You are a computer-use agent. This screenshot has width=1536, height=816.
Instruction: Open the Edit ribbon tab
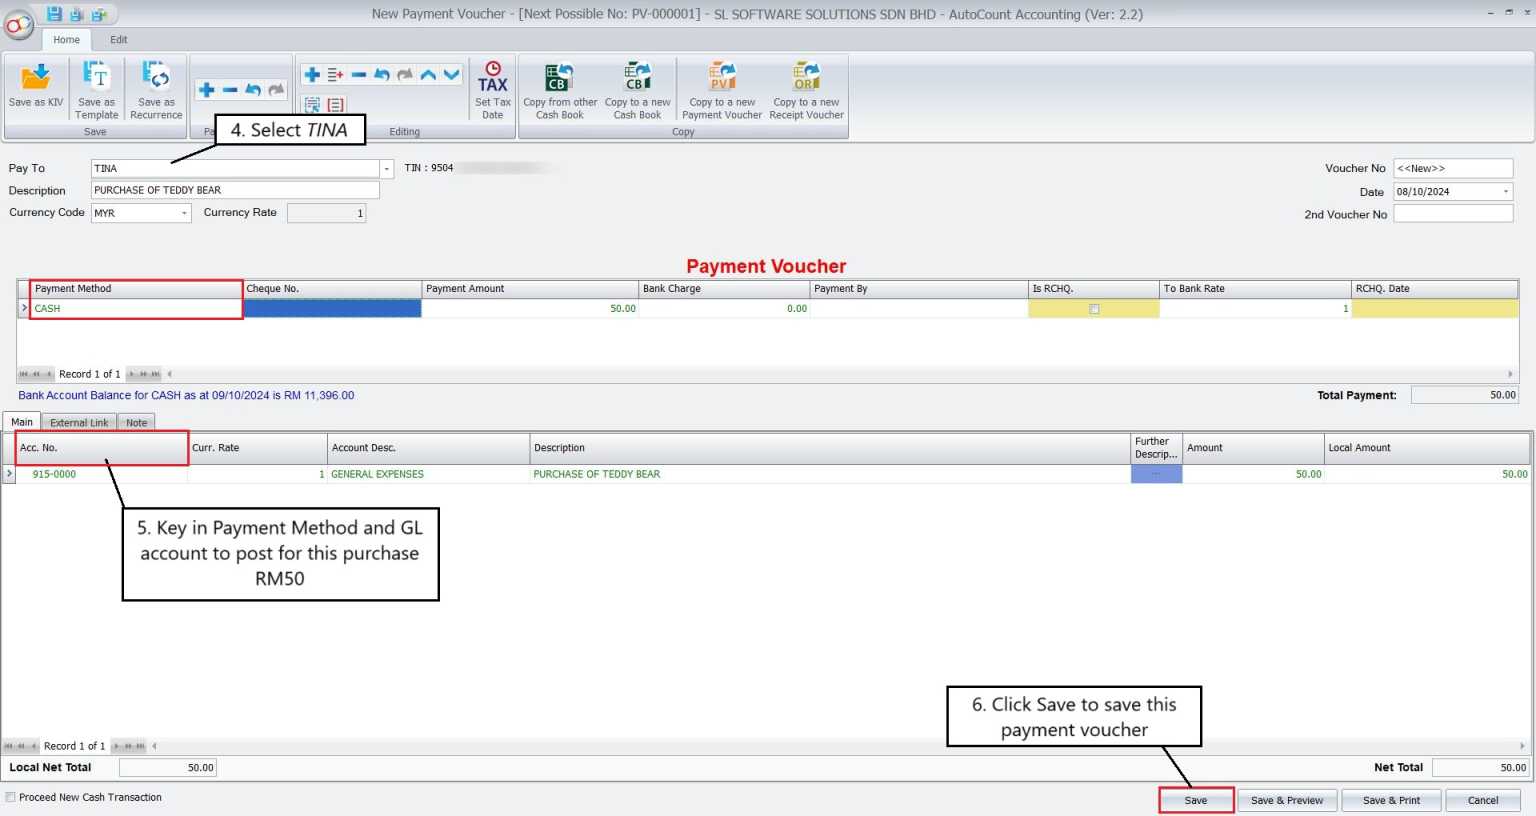click(x=119, y=40)
